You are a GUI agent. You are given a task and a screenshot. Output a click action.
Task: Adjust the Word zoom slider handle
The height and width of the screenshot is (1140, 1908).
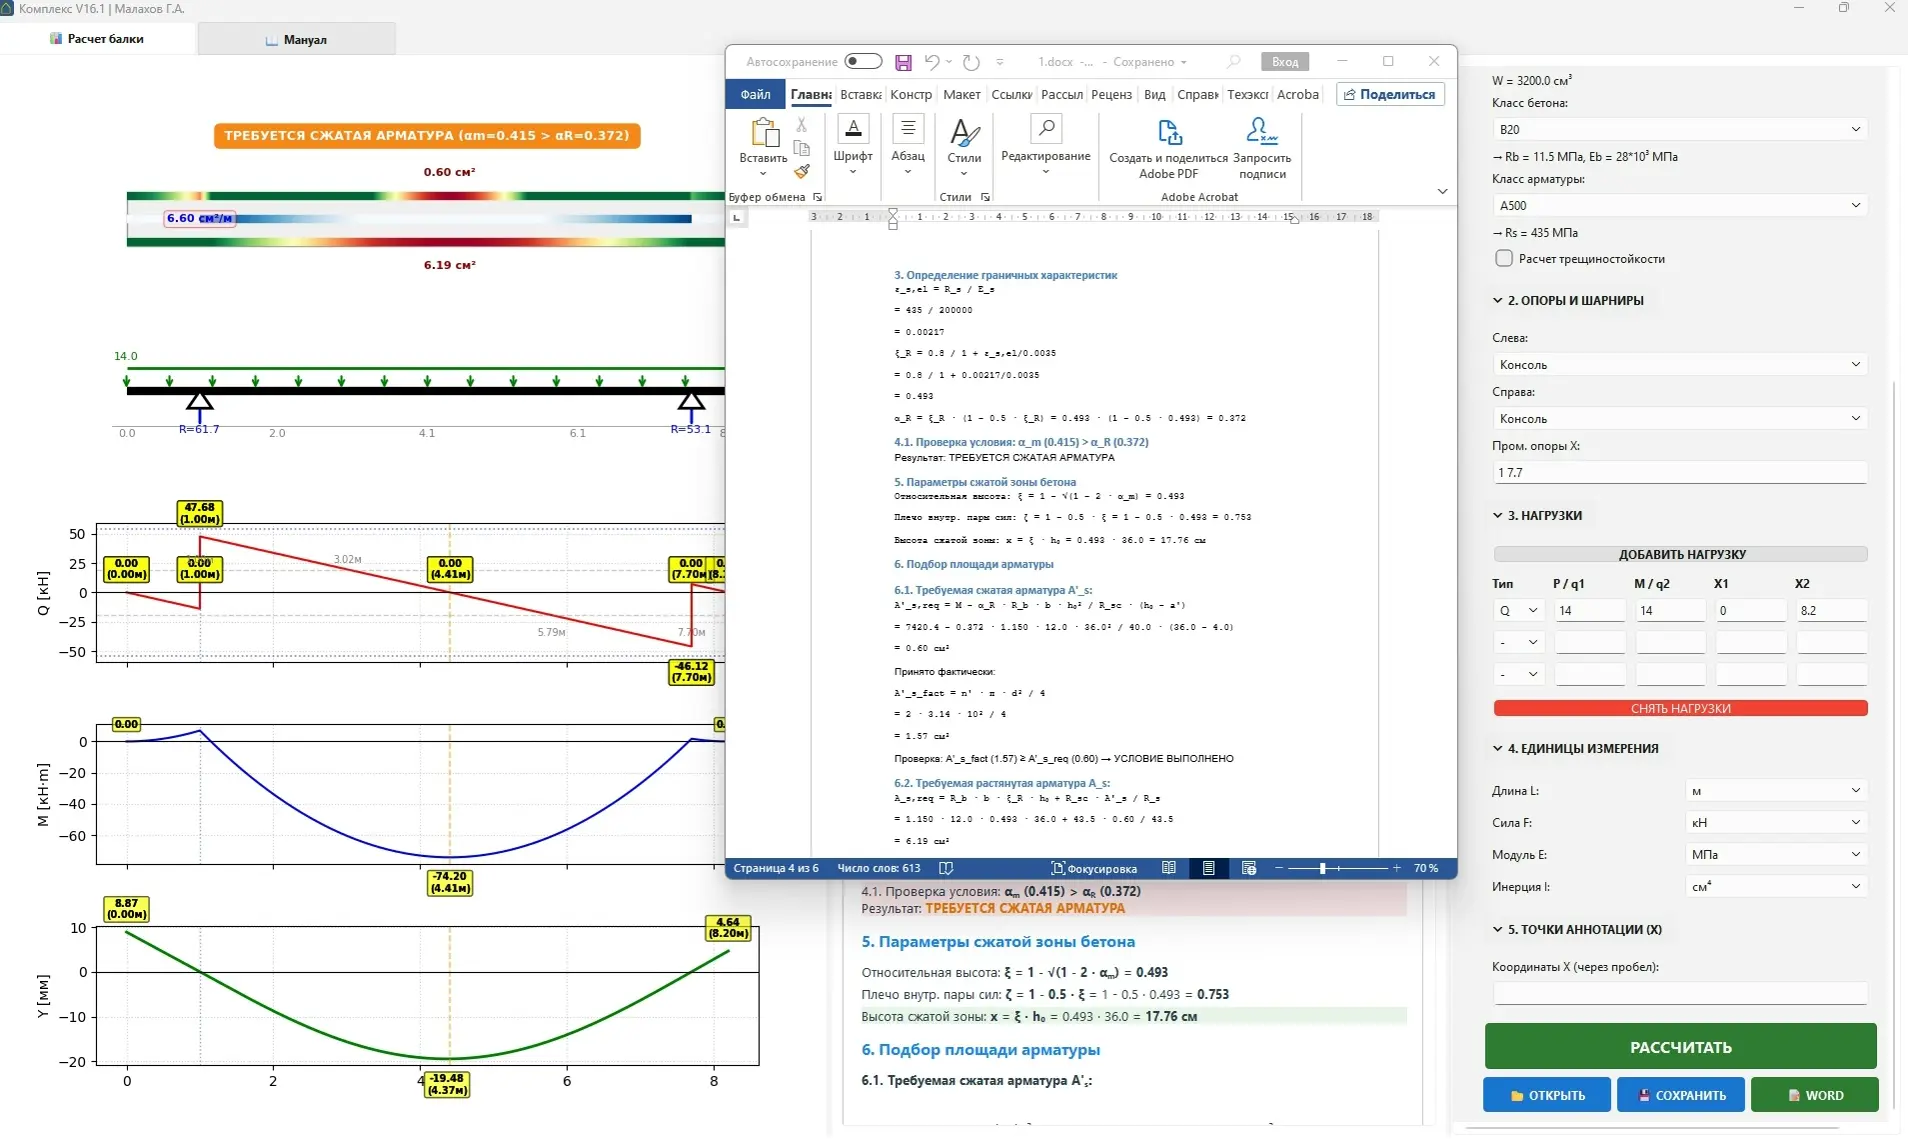[1322, 868]
